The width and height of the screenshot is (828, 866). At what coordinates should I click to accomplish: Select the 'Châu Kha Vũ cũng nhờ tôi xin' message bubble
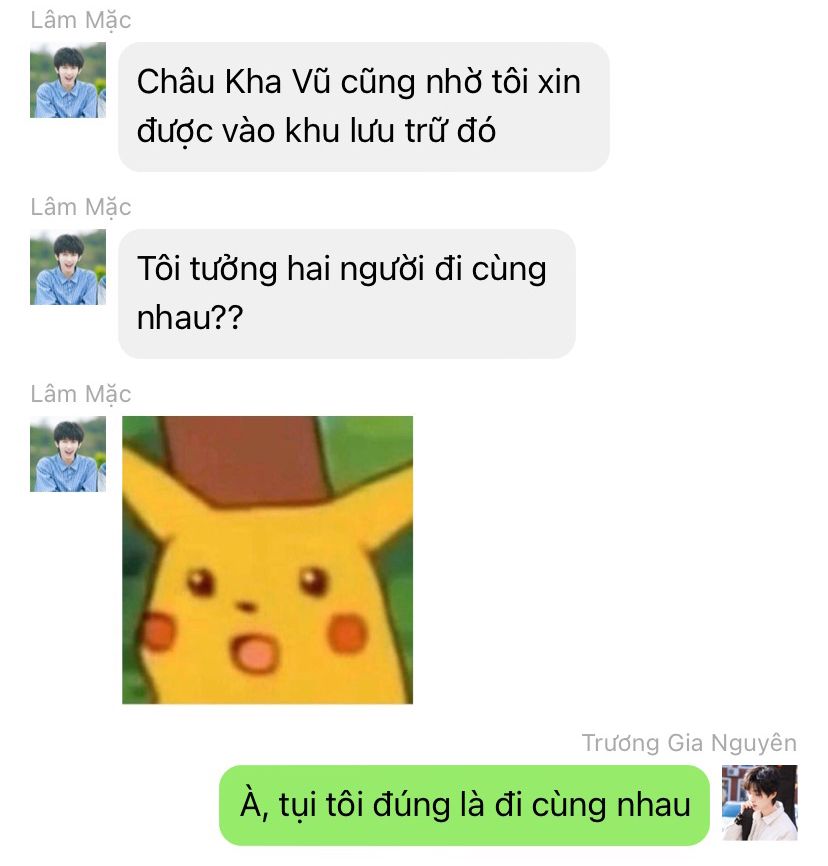click(x=363, y=107)
